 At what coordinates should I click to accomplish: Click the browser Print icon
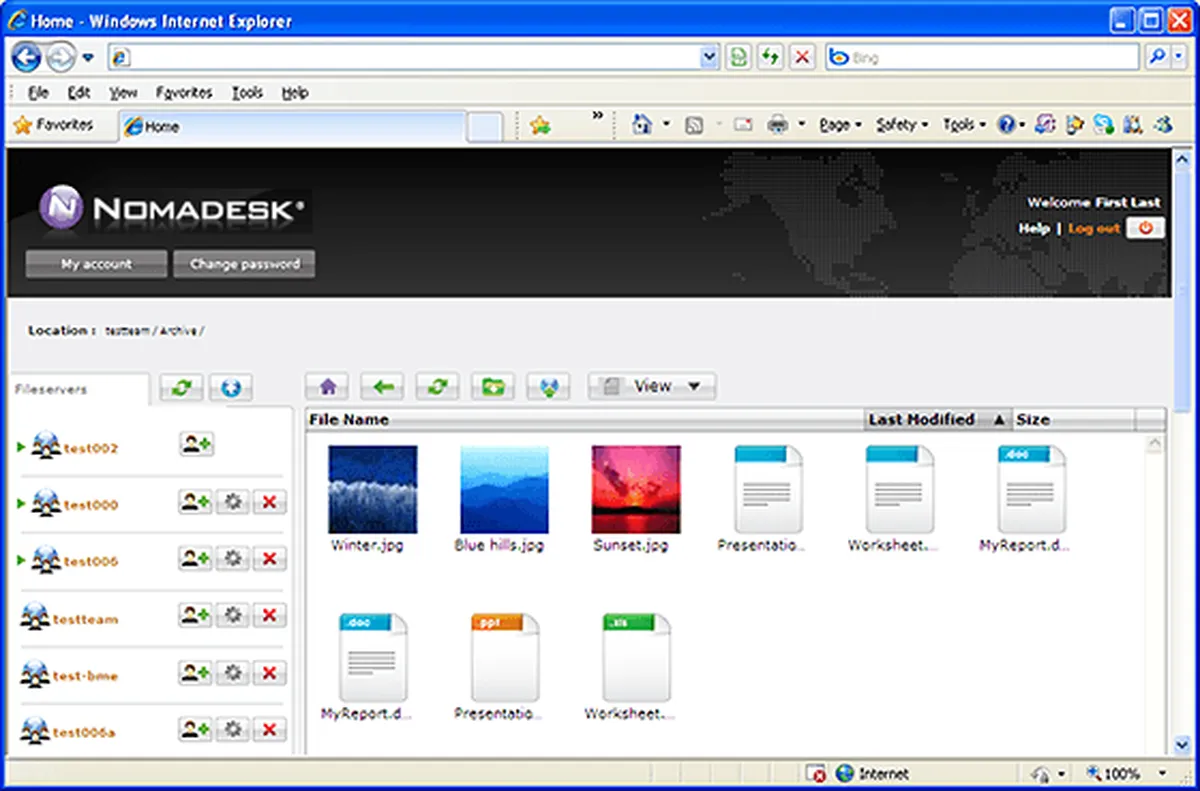[778, 125]
